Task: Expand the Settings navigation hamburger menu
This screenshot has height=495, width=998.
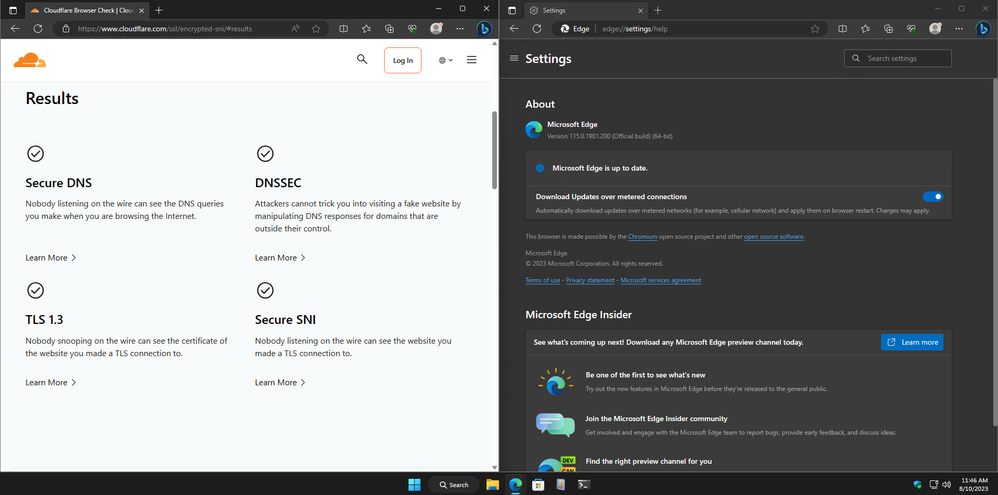Action: coord(514,58)
